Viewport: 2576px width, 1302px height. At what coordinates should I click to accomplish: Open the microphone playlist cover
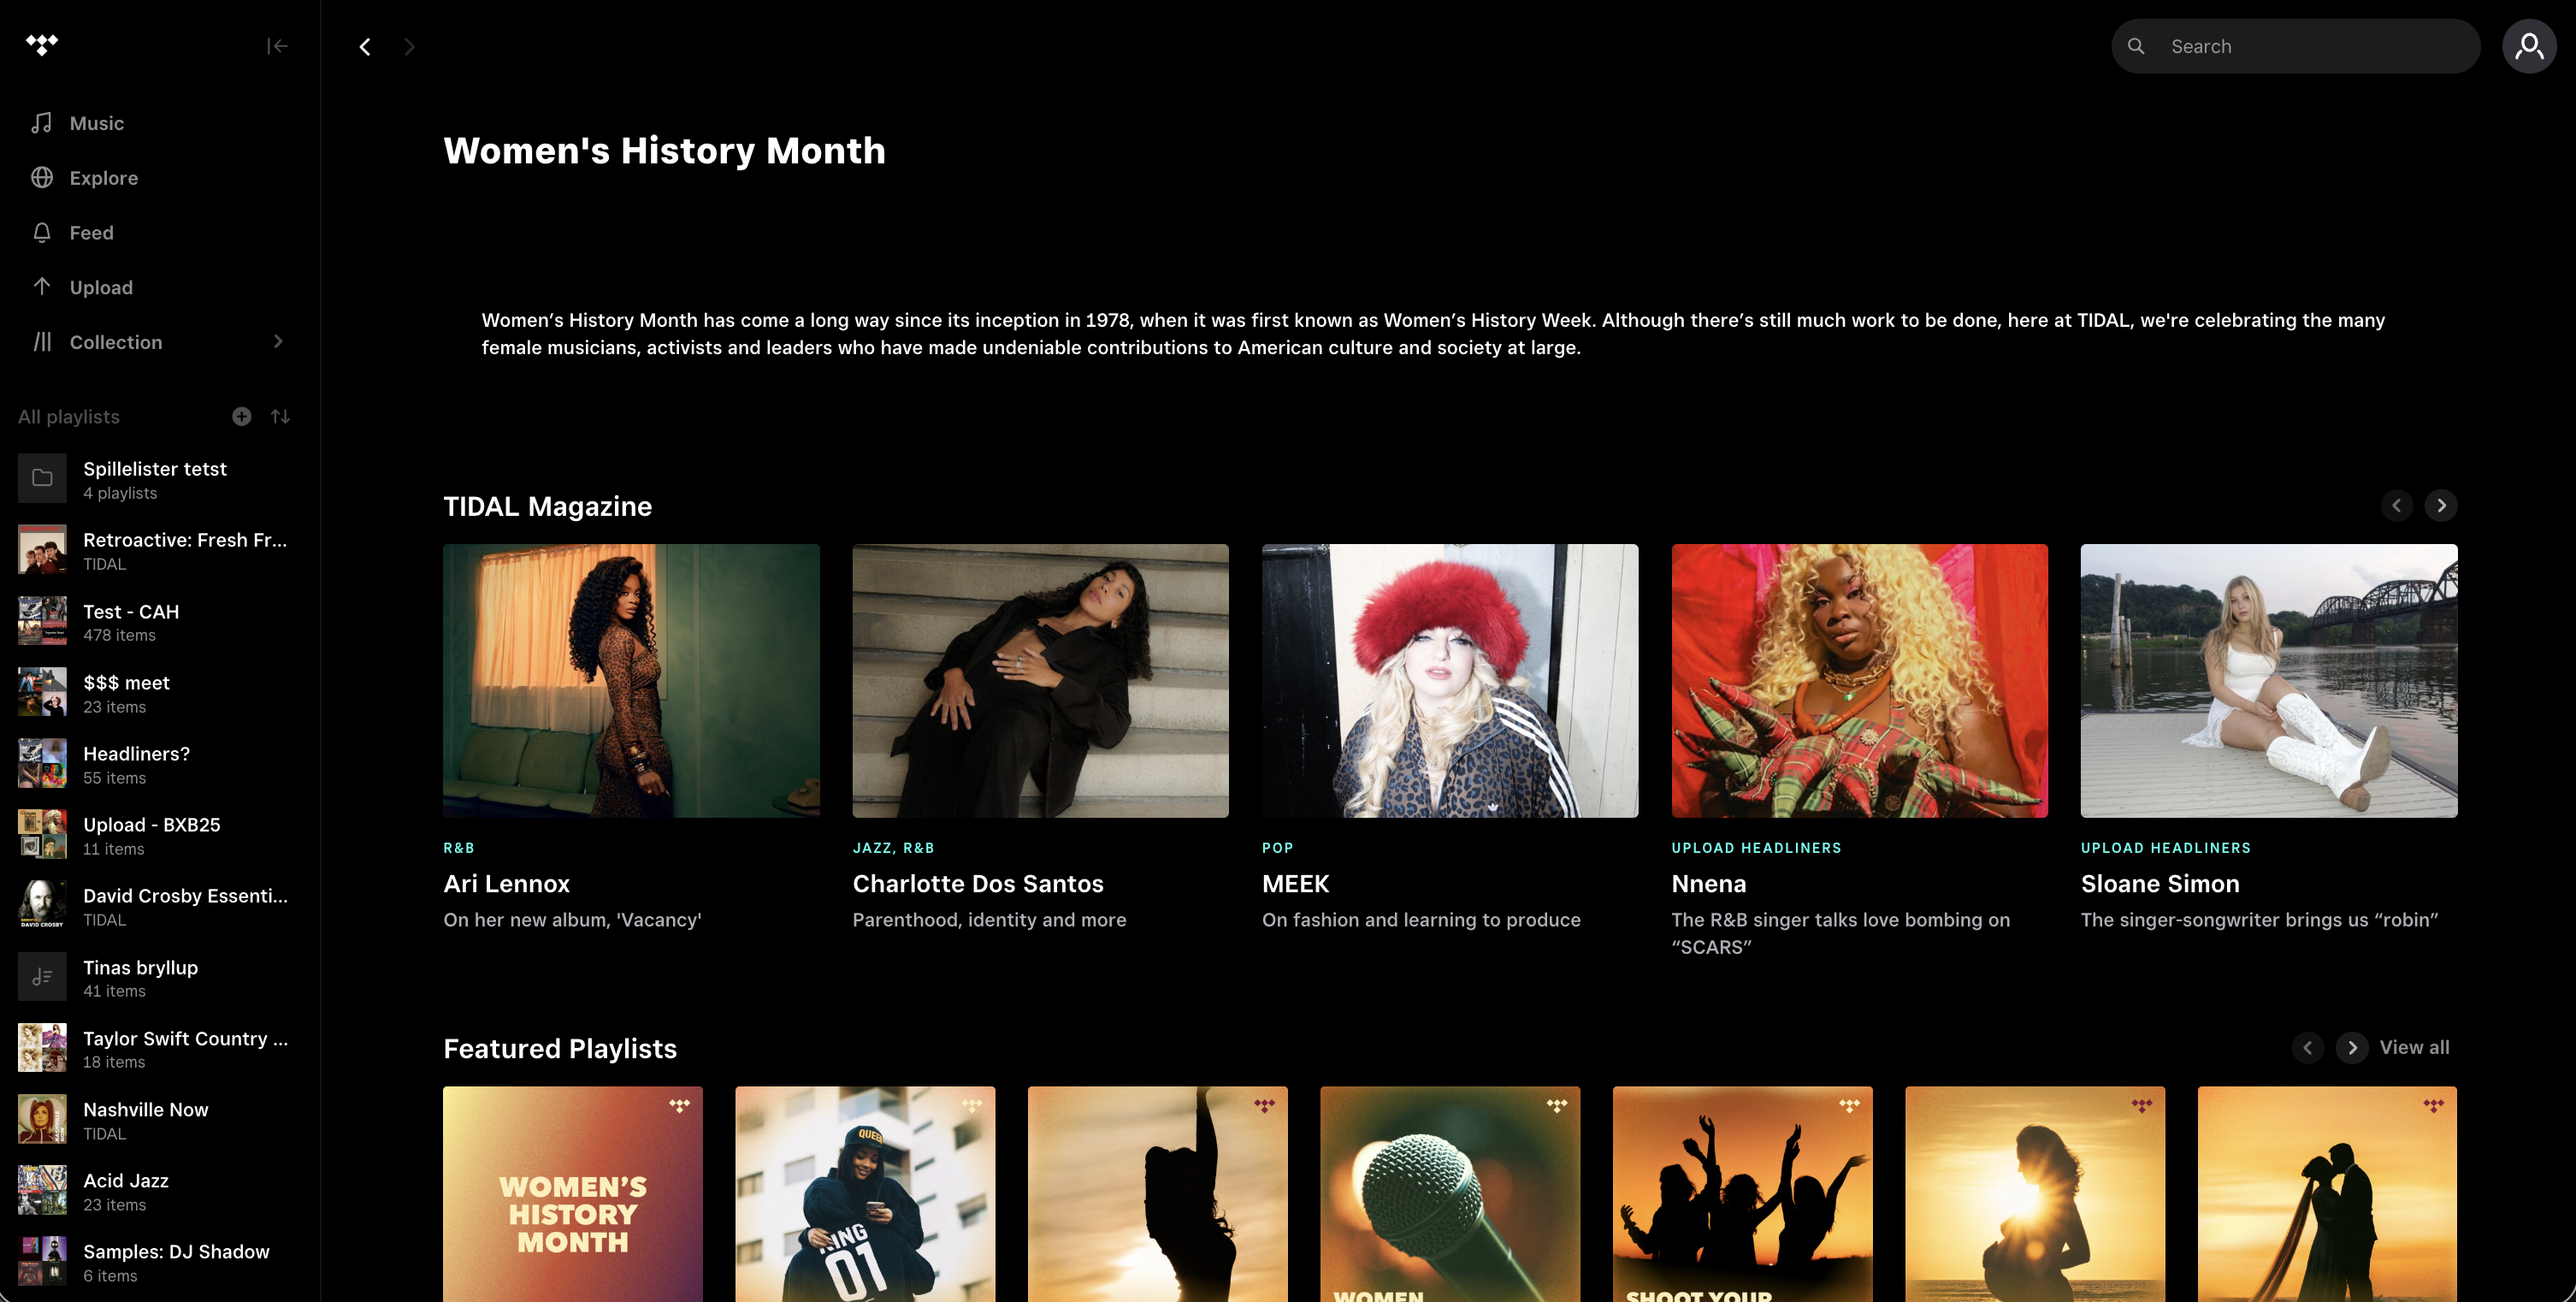coord(1450,1194)
